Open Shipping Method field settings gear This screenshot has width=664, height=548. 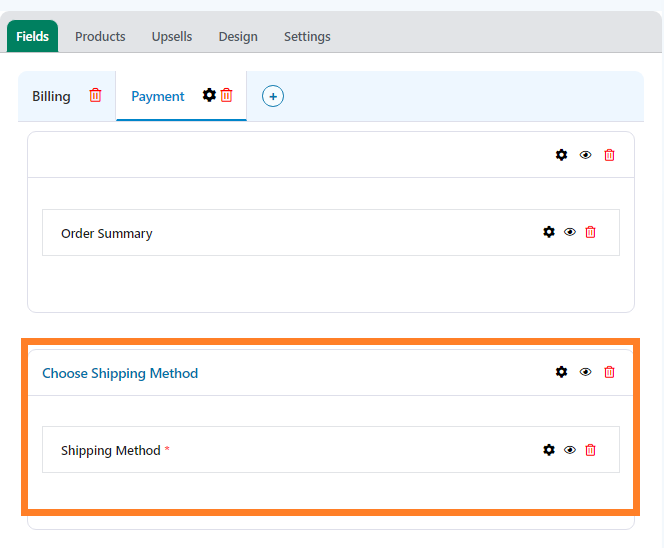[x=549, y=450]
